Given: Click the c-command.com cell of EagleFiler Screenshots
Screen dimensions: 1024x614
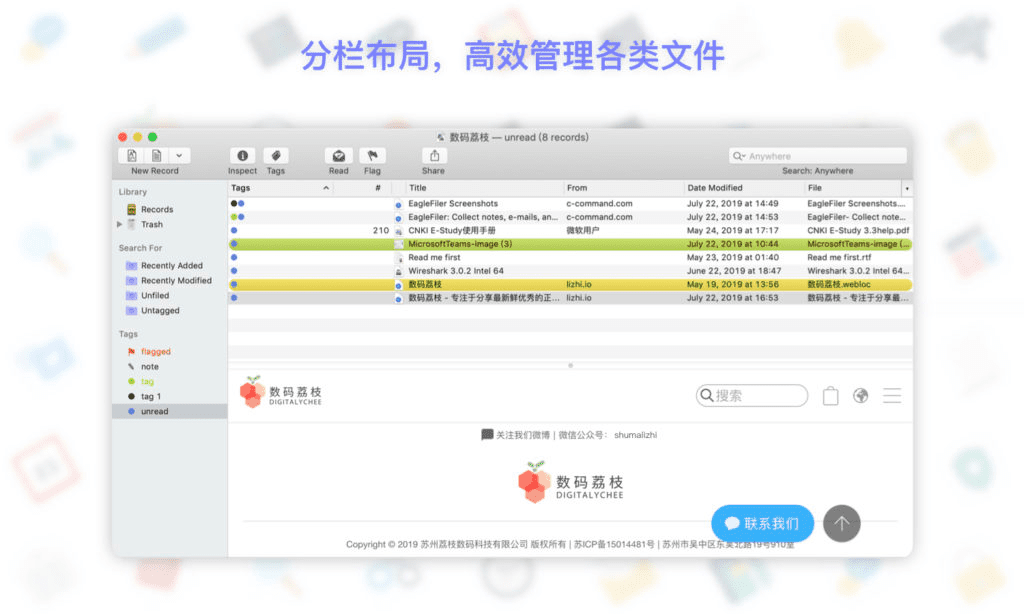Looking at the screenshot, I should click(x=599, y=204).
